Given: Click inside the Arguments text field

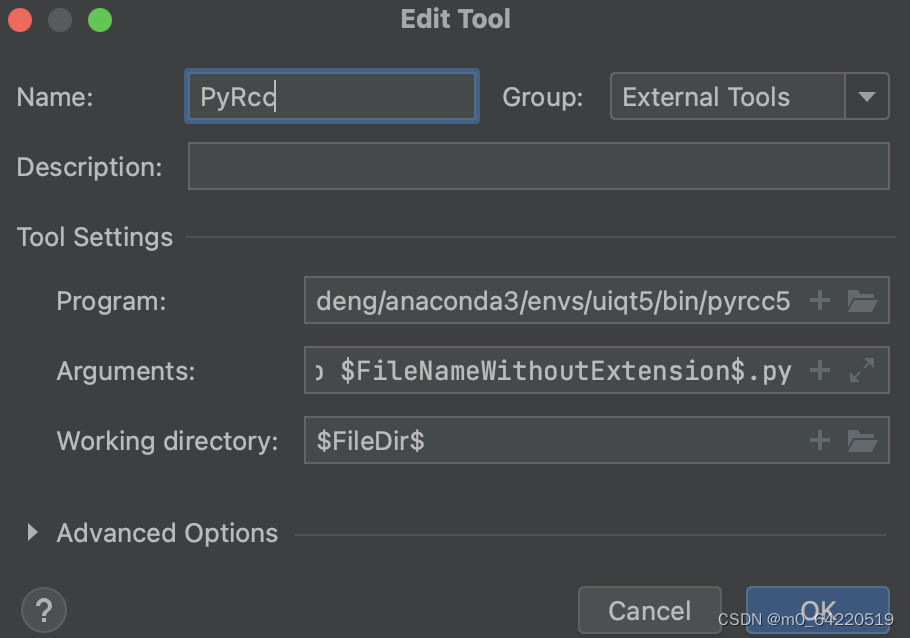Looking at the screenshot, I should point(553,371).
